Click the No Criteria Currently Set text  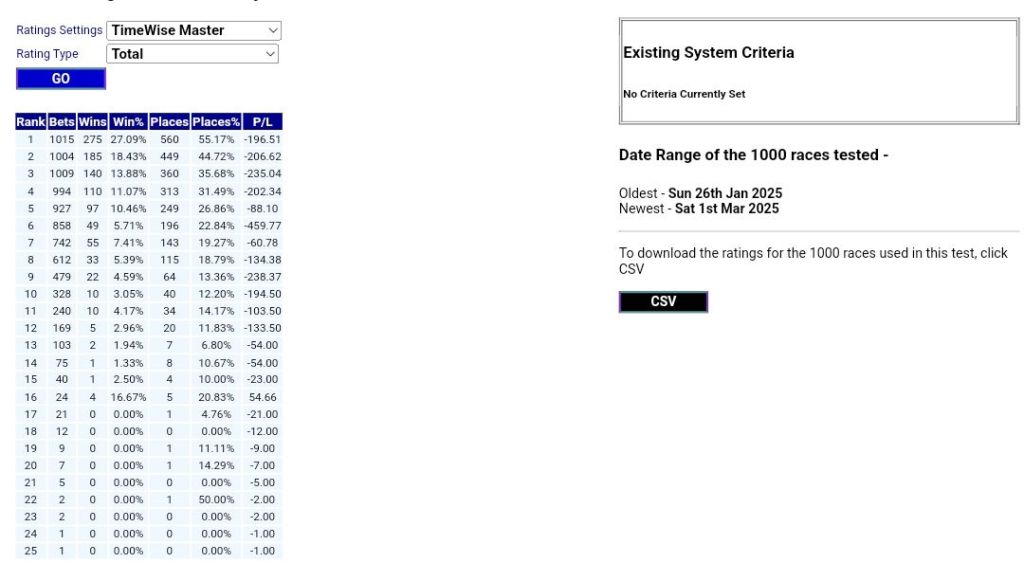684,94
